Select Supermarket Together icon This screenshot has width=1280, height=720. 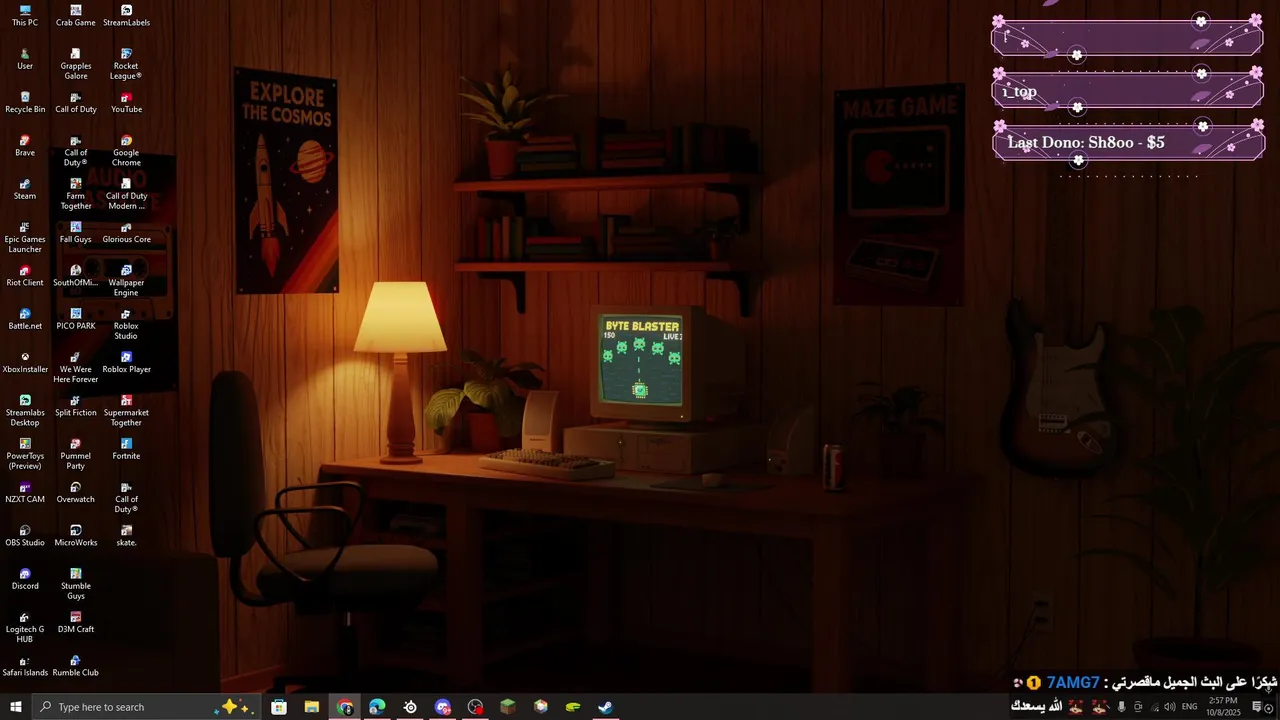click(x=126, y=411)
